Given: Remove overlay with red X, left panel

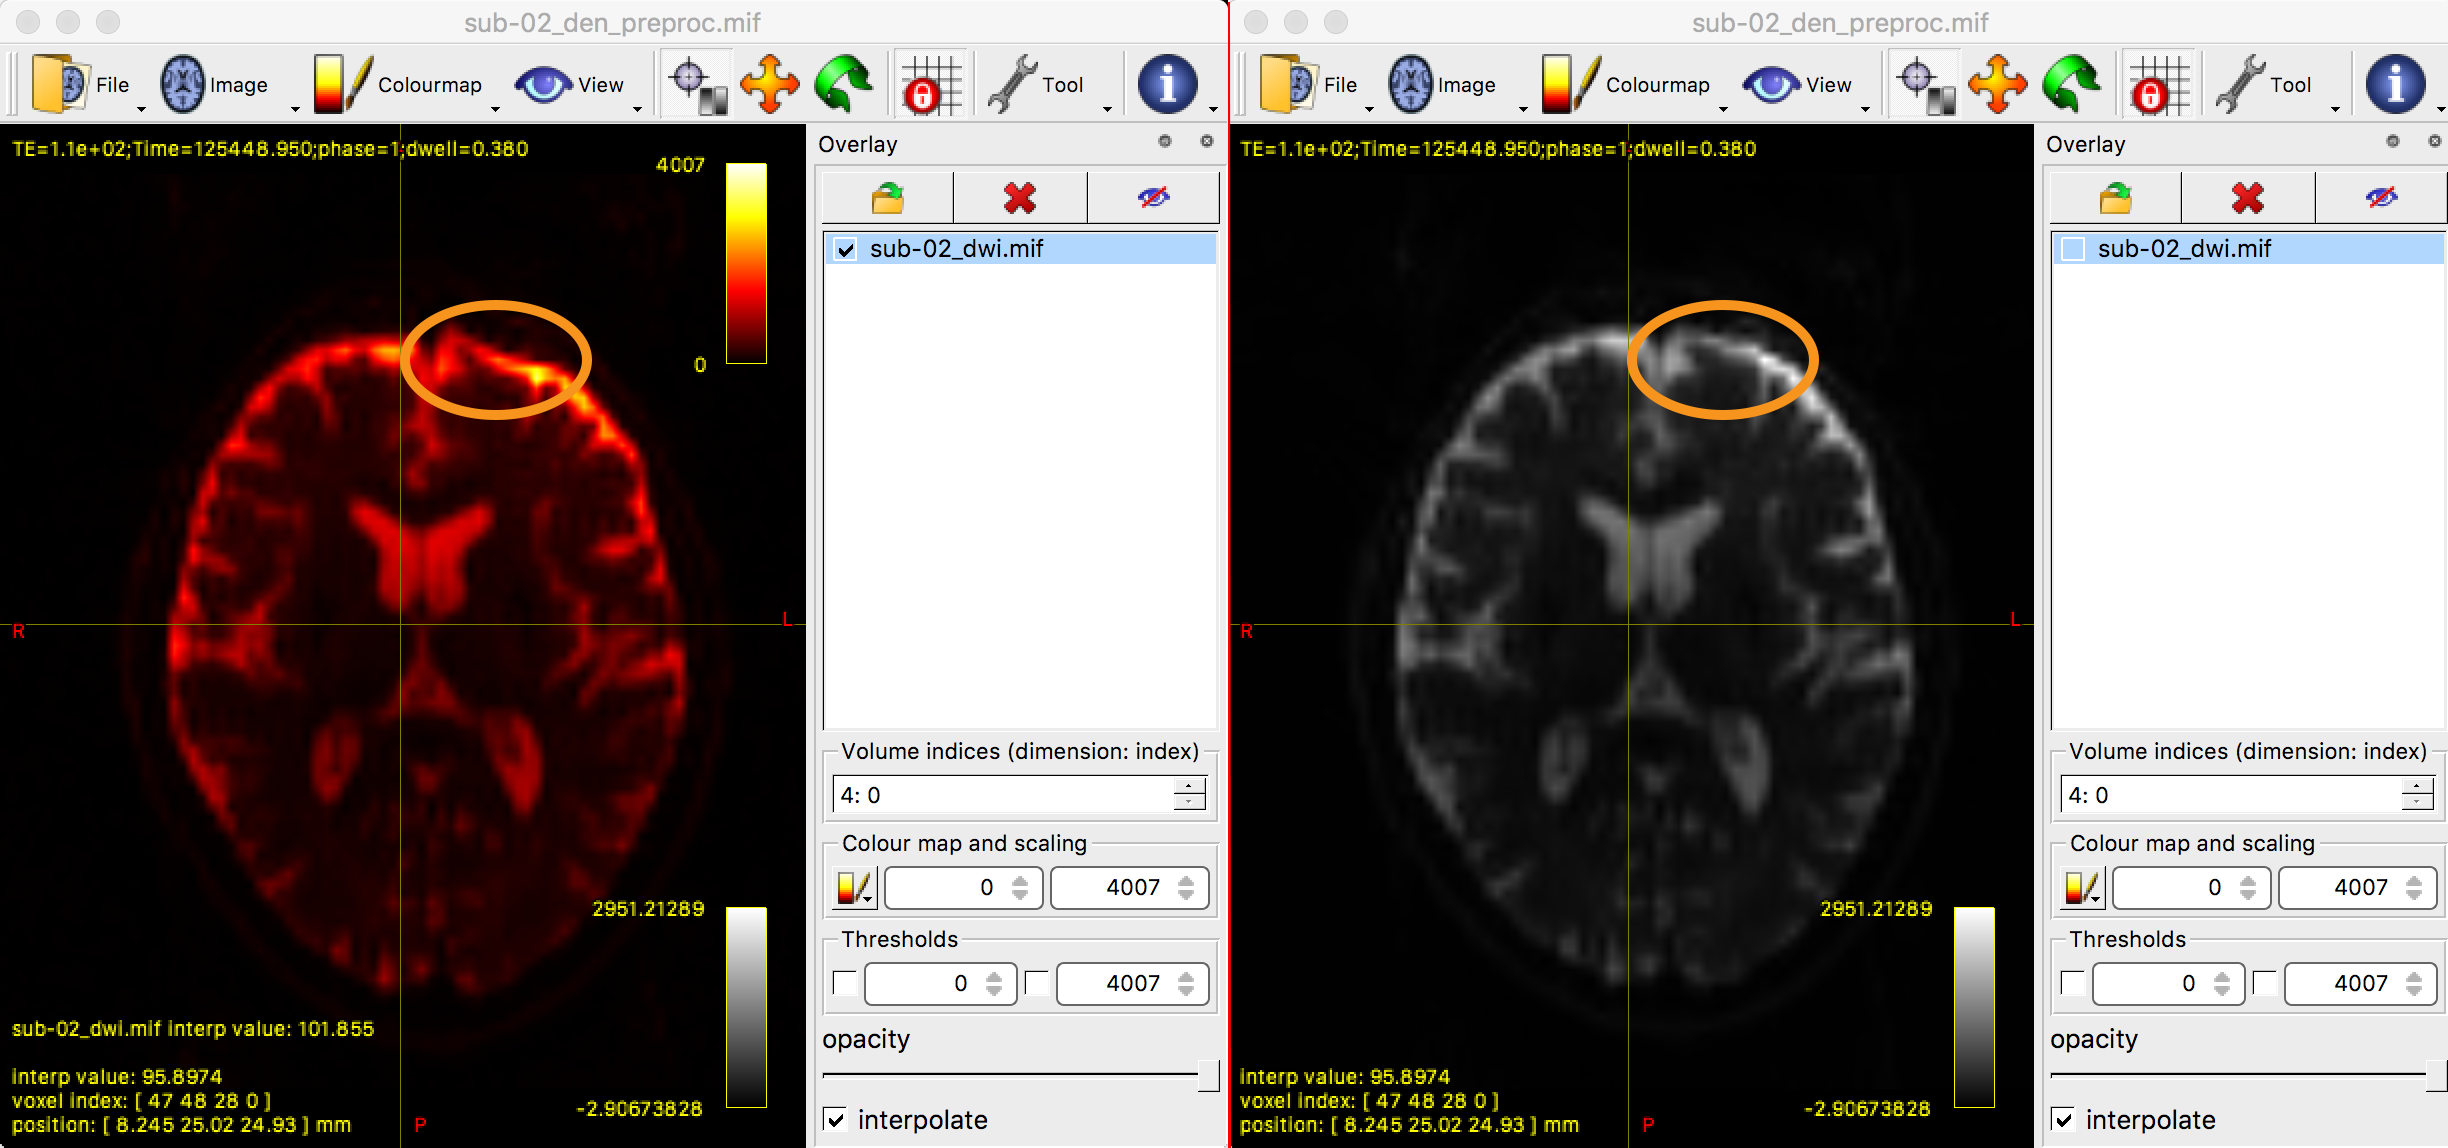Looking at the screenshot, I should click(x=1020, y=198).
